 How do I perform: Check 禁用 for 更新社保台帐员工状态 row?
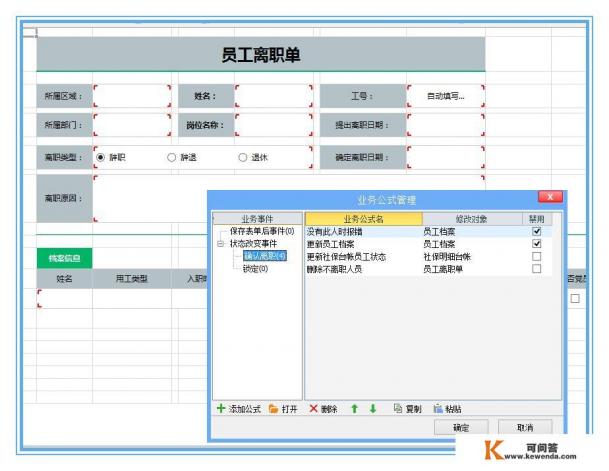[x=536, y=256]
